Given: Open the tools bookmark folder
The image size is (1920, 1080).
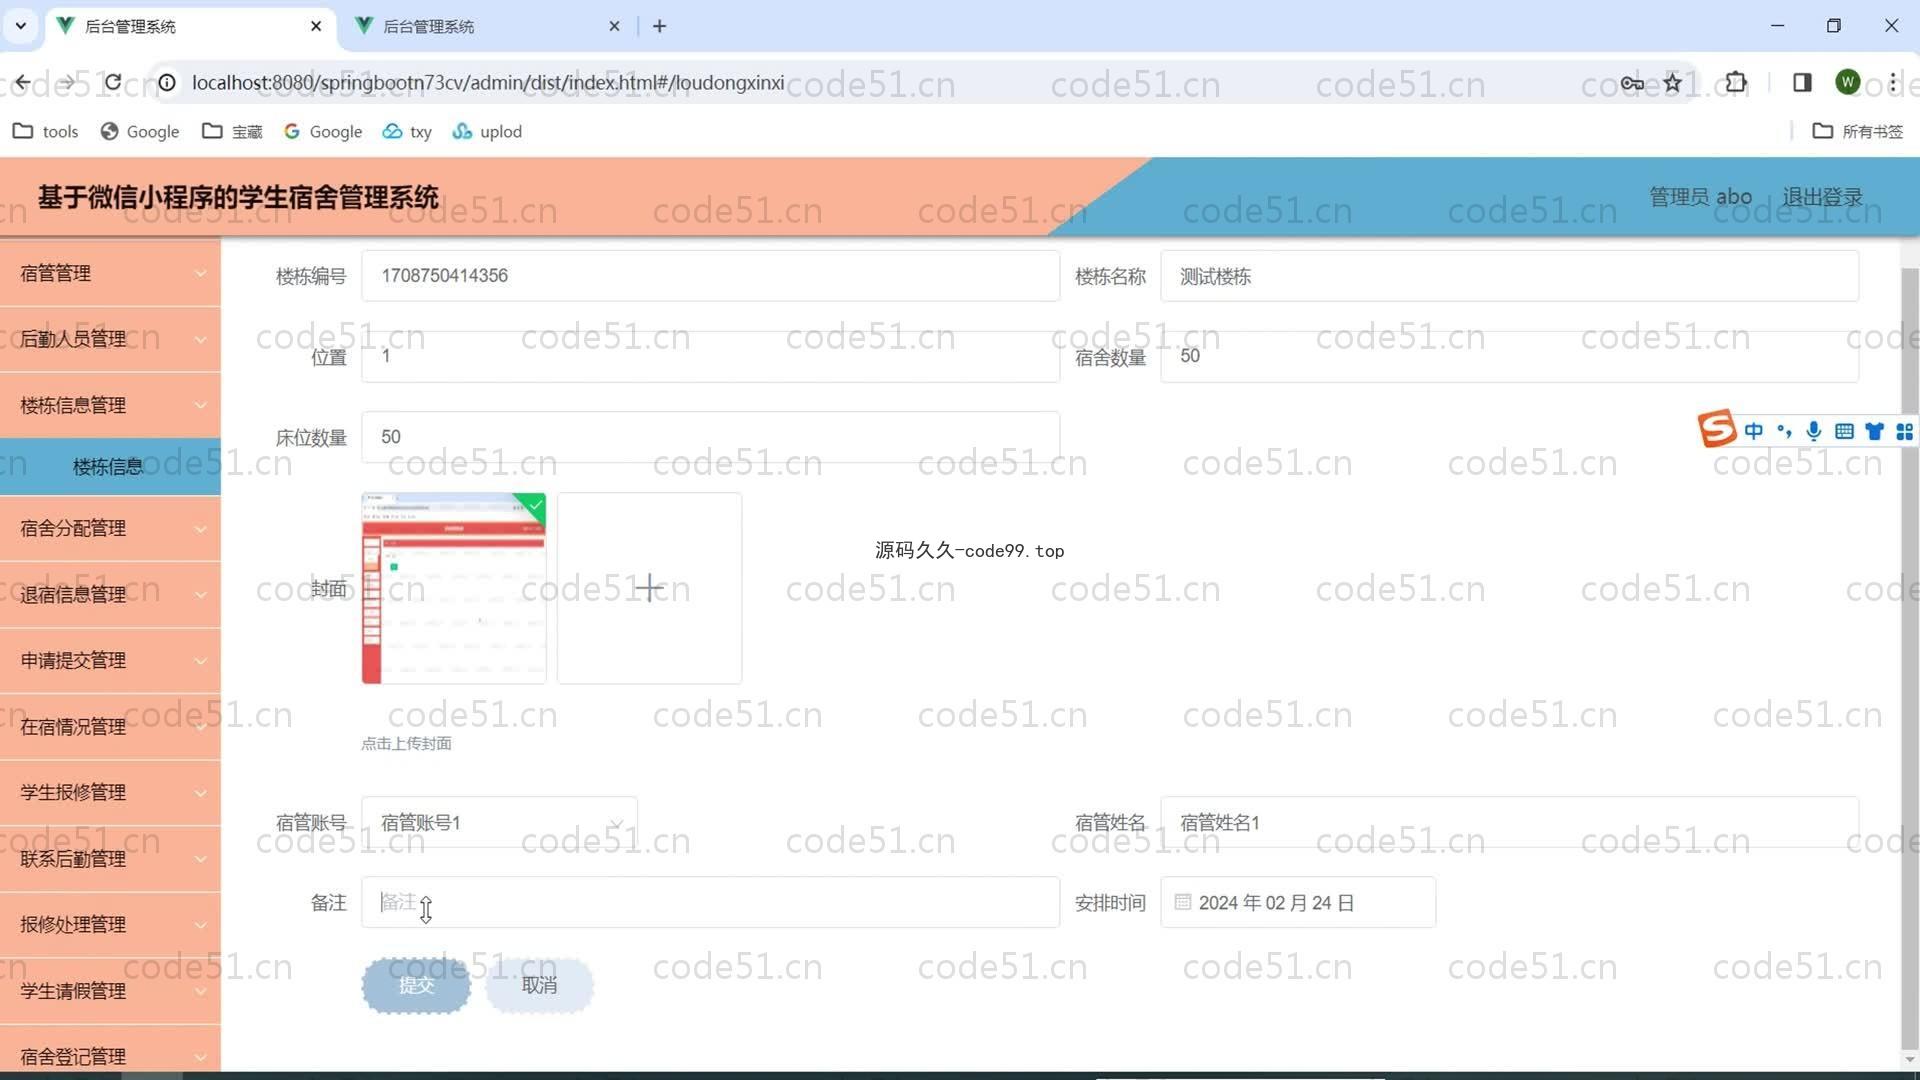Looking at the screenshot, I should coord(45,131).
